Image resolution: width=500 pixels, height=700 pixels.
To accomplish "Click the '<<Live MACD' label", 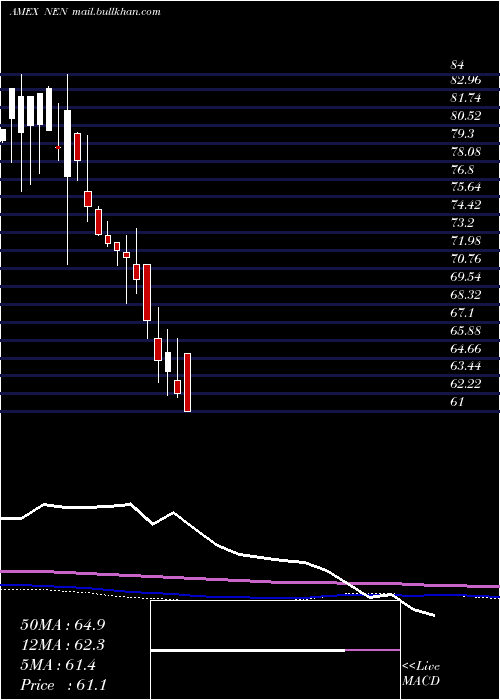I will pos(421,674).
